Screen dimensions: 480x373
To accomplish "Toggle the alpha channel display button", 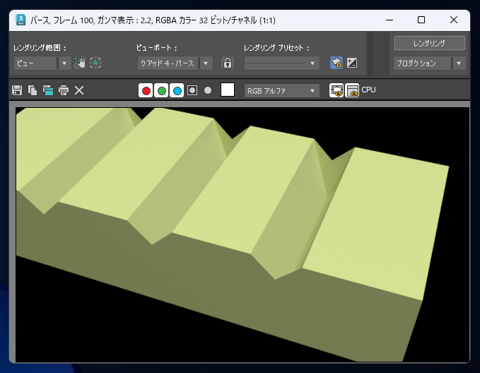I will [192, 90].
